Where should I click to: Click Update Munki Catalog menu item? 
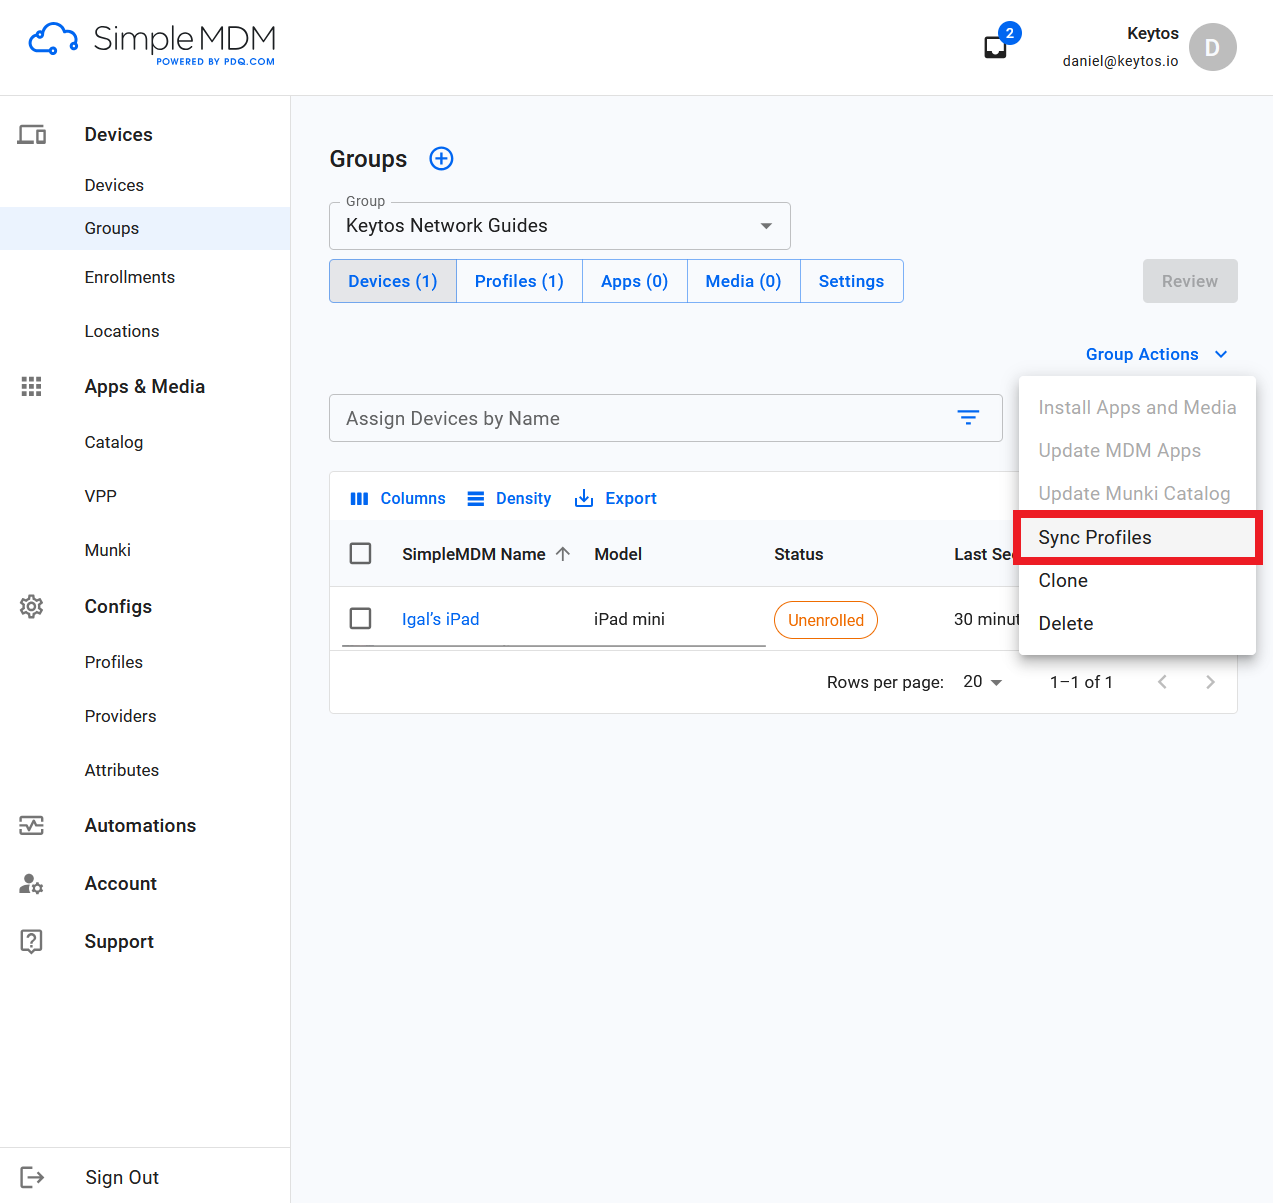[1137, 493]
